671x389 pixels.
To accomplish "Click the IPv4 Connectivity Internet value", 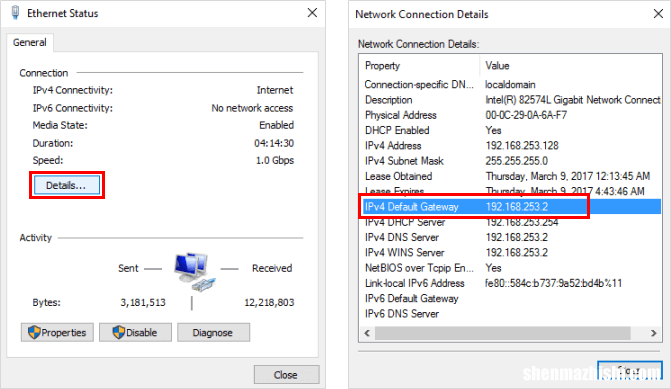I will click(x=275, y=90).
